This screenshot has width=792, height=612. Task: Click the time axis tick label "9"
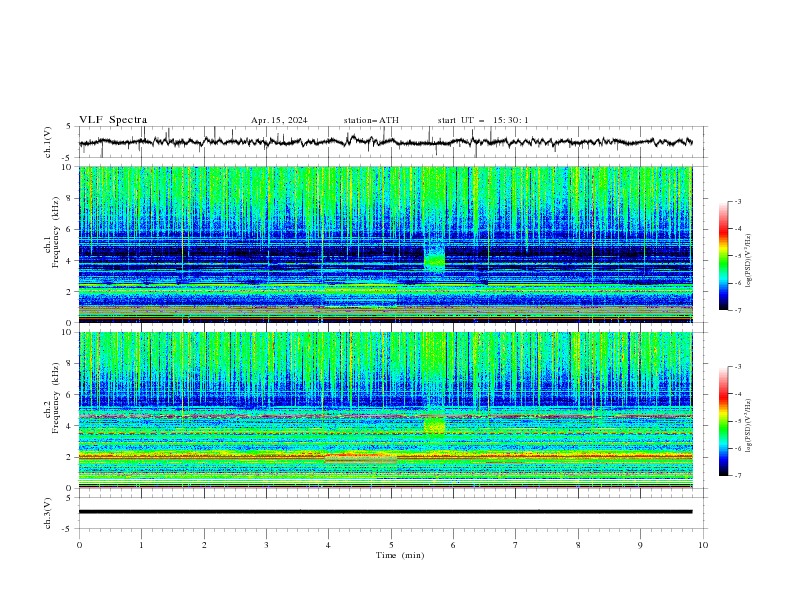(640, 545)
